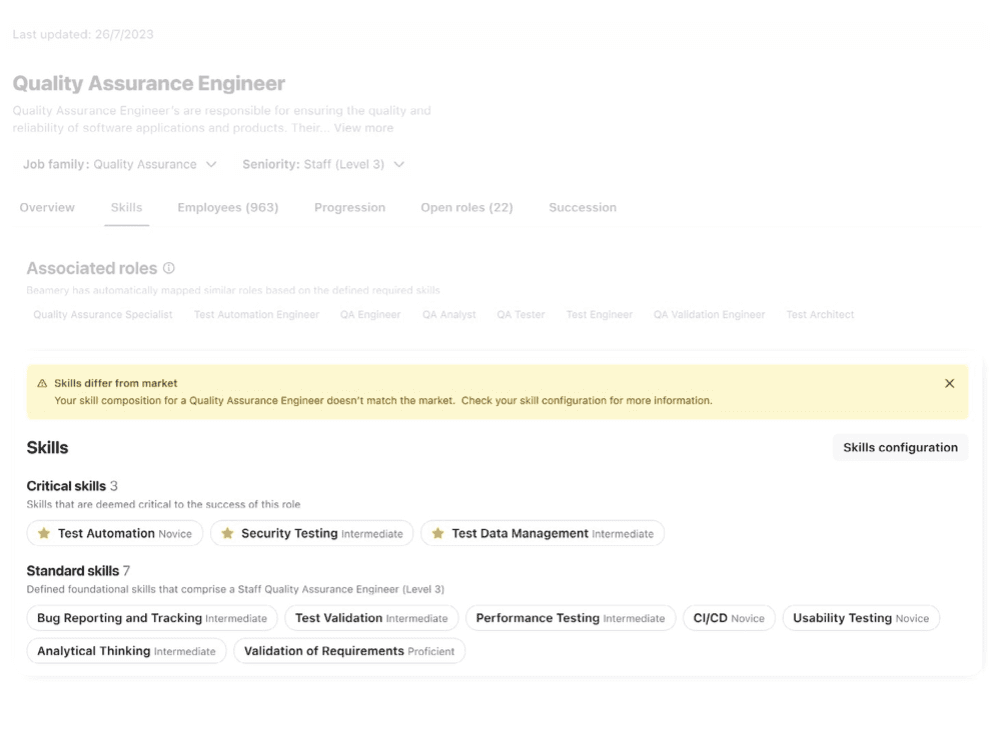Viewport: 1008px width, 742px height.
Task: Click the star on Security Testing skill
Action: pos(227,533)
